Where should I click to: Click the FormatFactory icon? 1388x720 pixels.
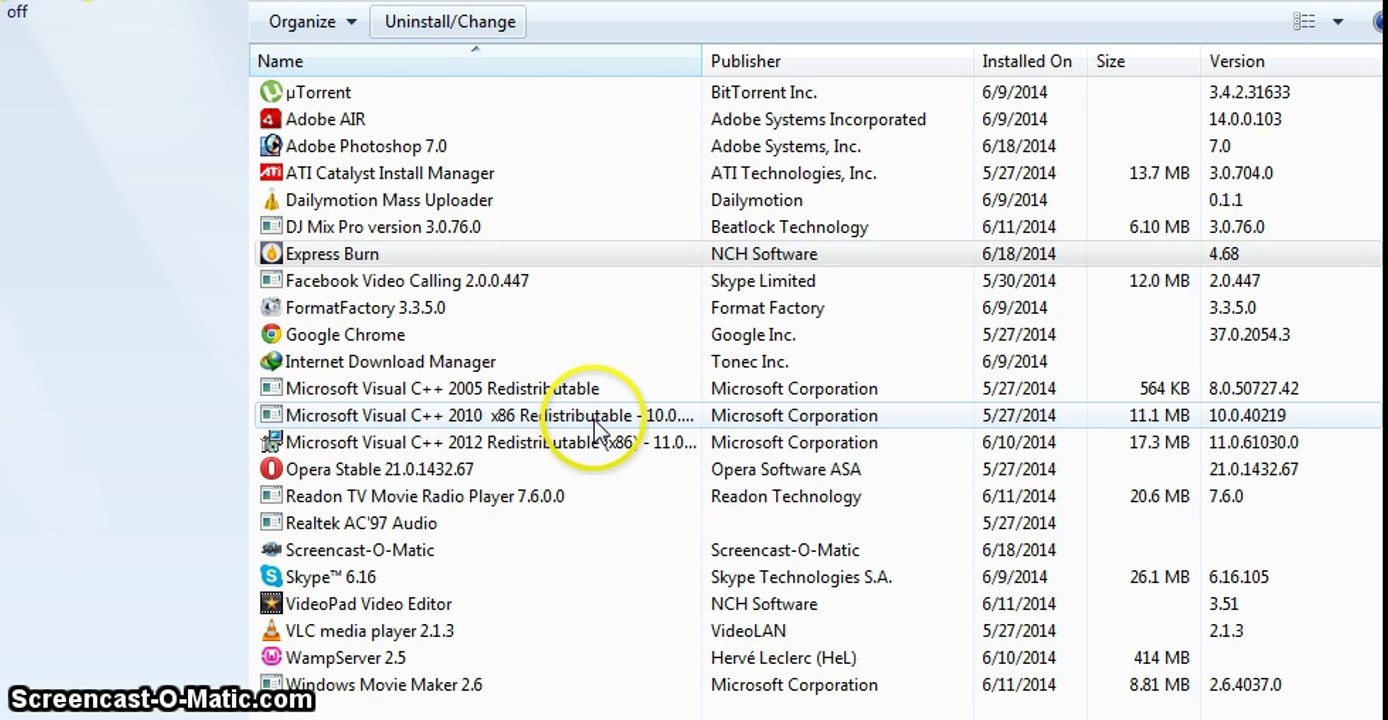pyautogui.click(x=270, y=308)
